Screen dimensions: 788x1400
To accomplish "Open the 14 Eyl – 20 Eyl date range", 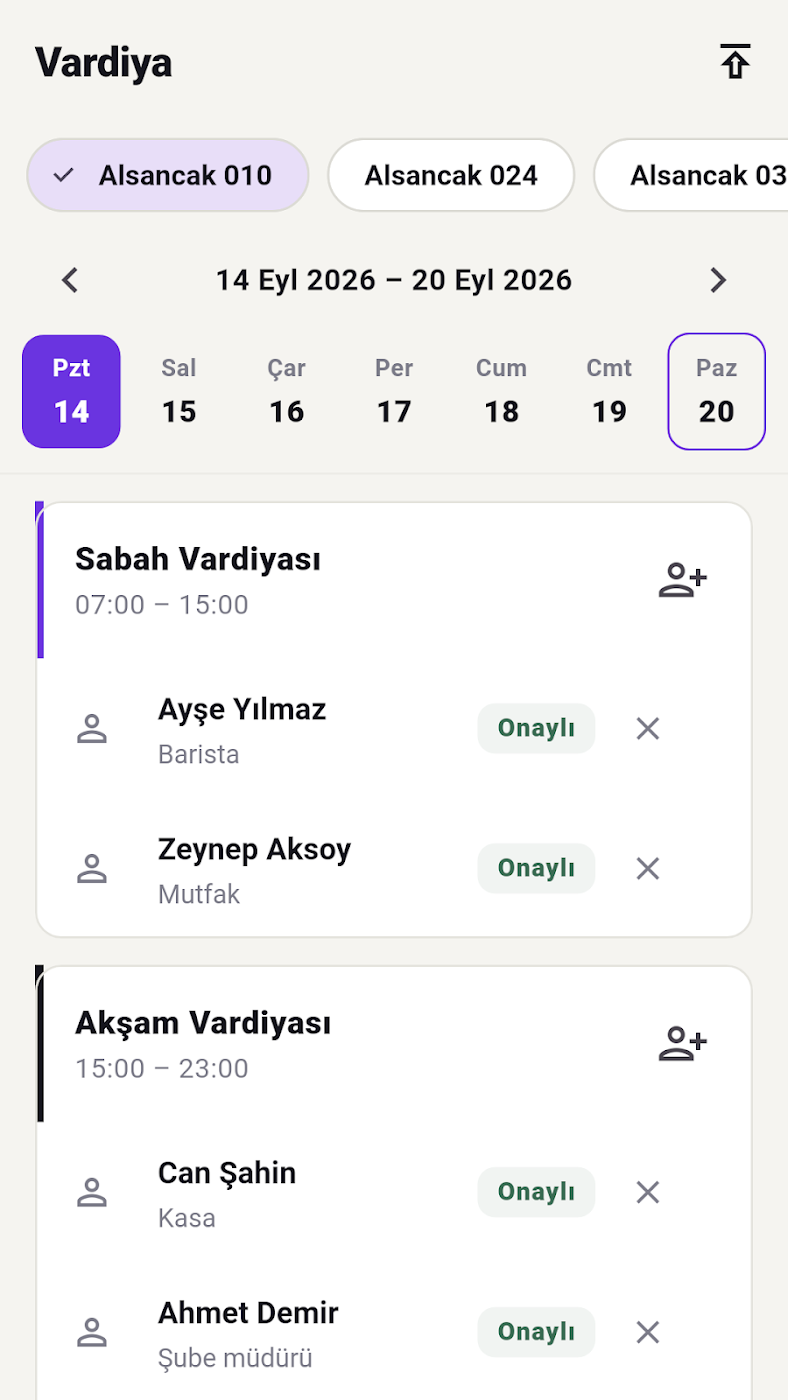I will [394, 280].
